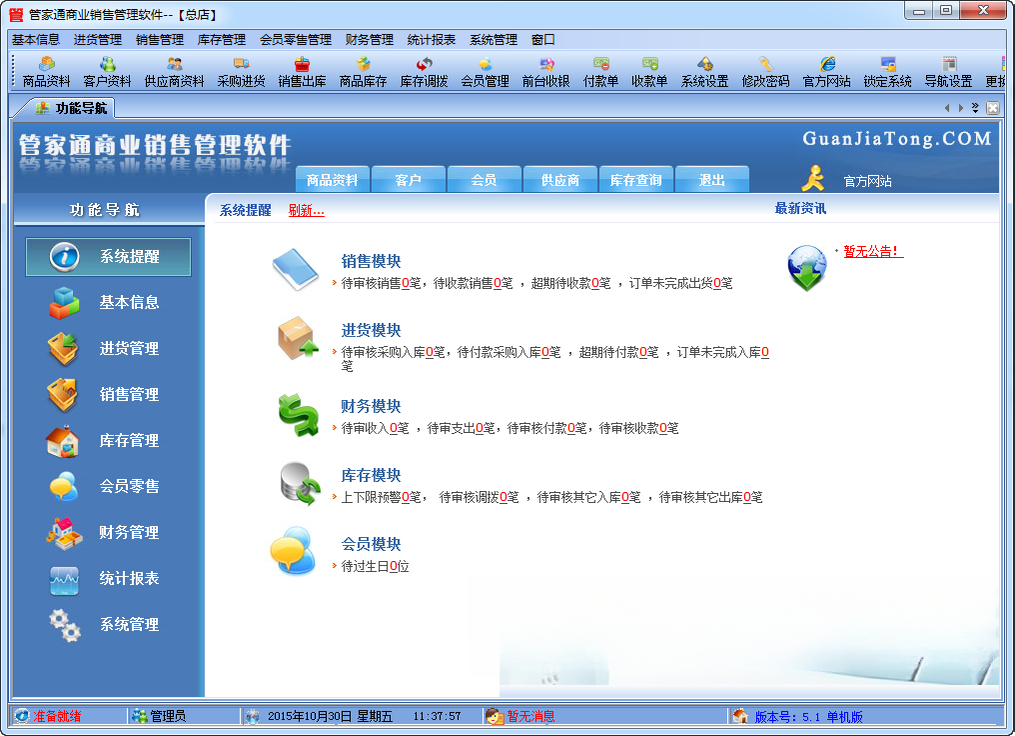Click the tab scroll left arrow
The width and height of the screenshot is (1015, 736).
(947, 108)
